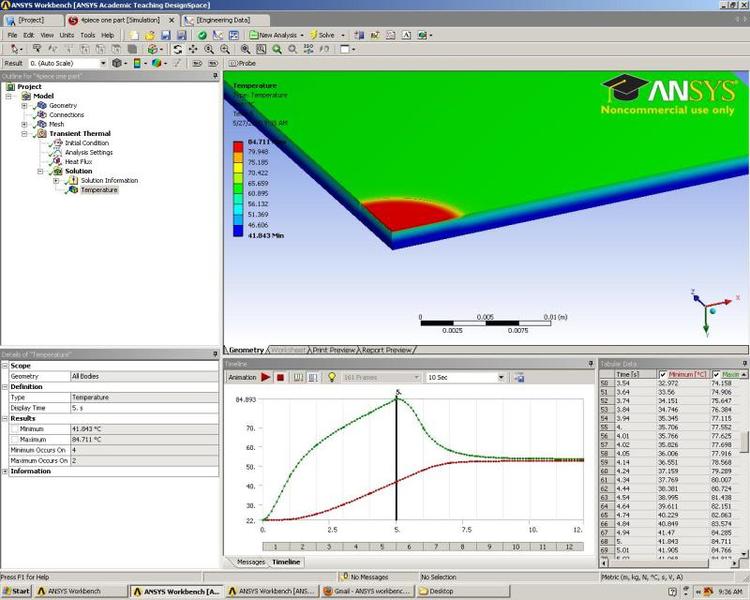Toggle the Minimum result checkbox in Details
This screenshot has width=750, height=600.
tap(14, 429)
